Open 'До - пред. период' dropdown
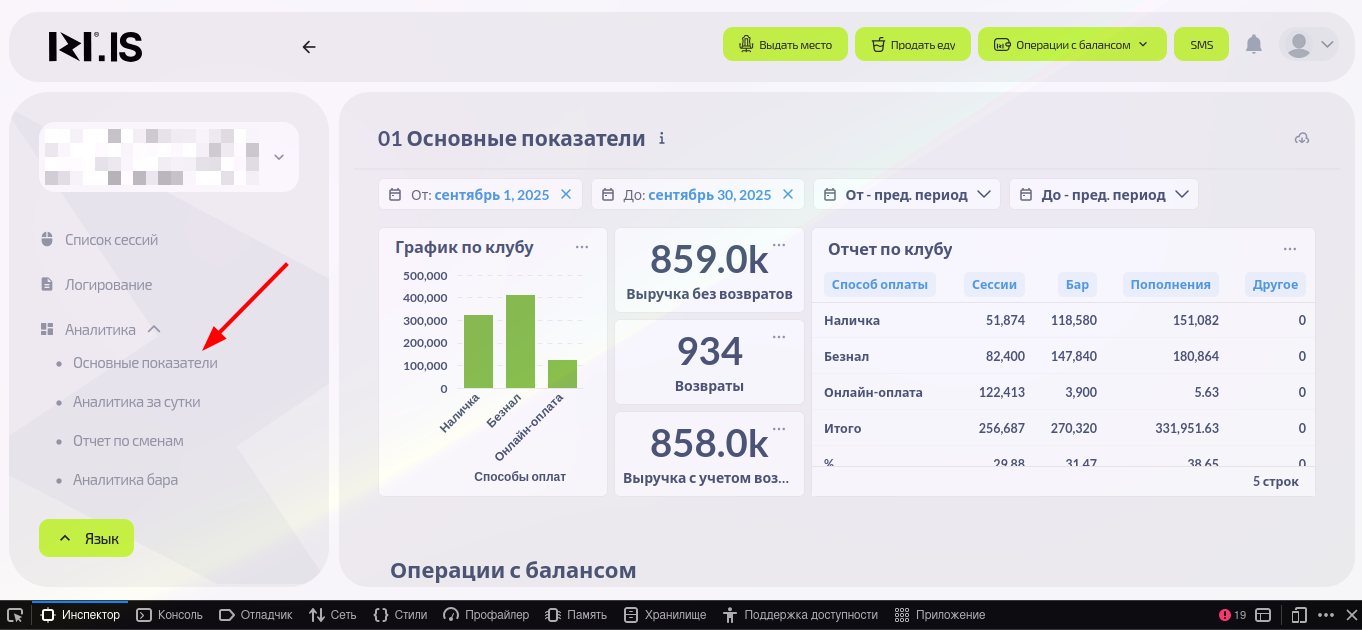Screen dimensions: 1362x630 coord(1103,195)
